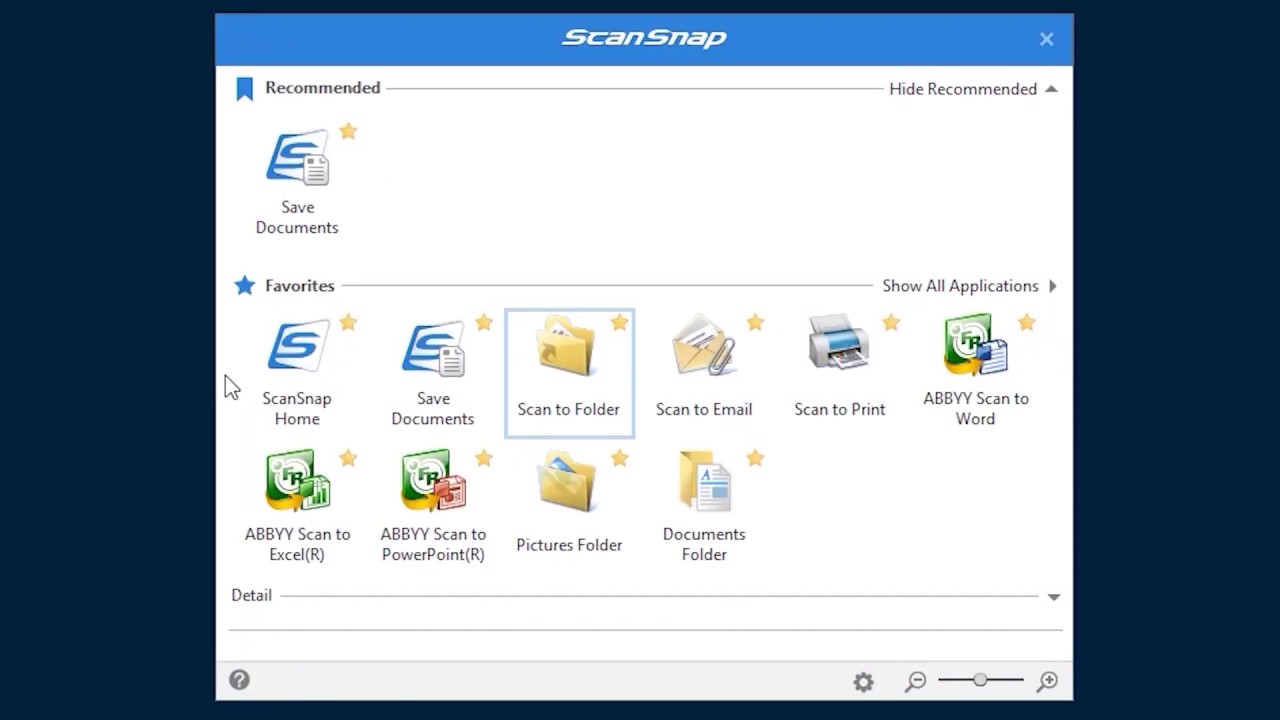Toggle the star on Scan to Email
Screen dimensions: 1280x720
755,322
